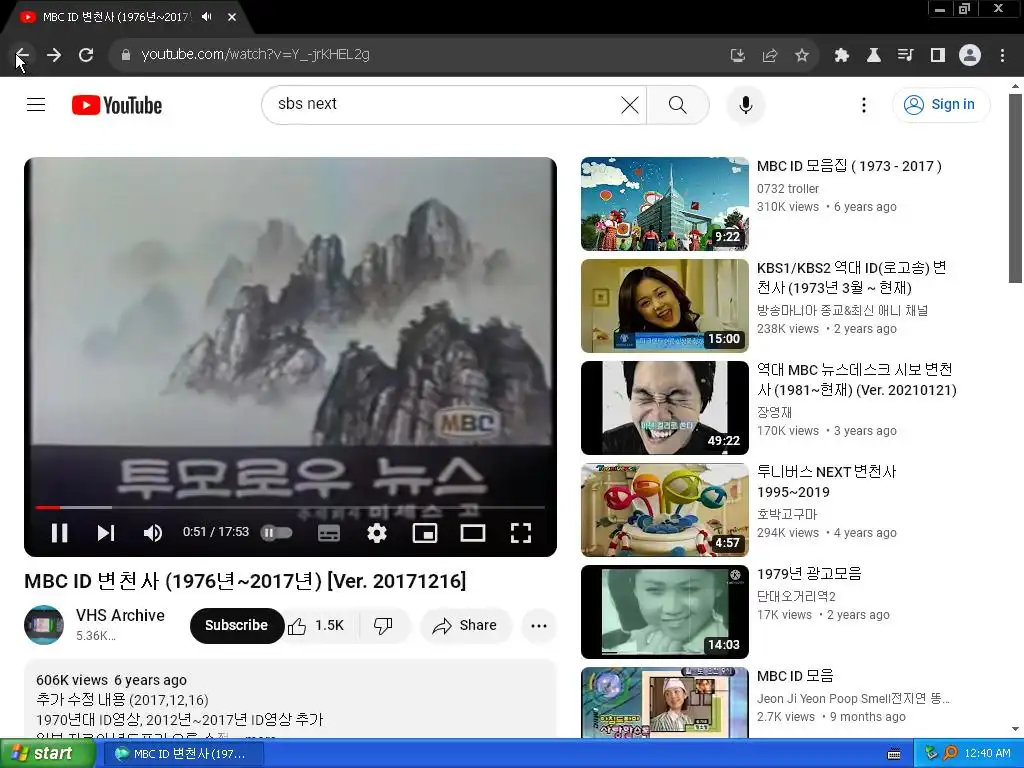Mute the video volume

(x=152, y=533)
